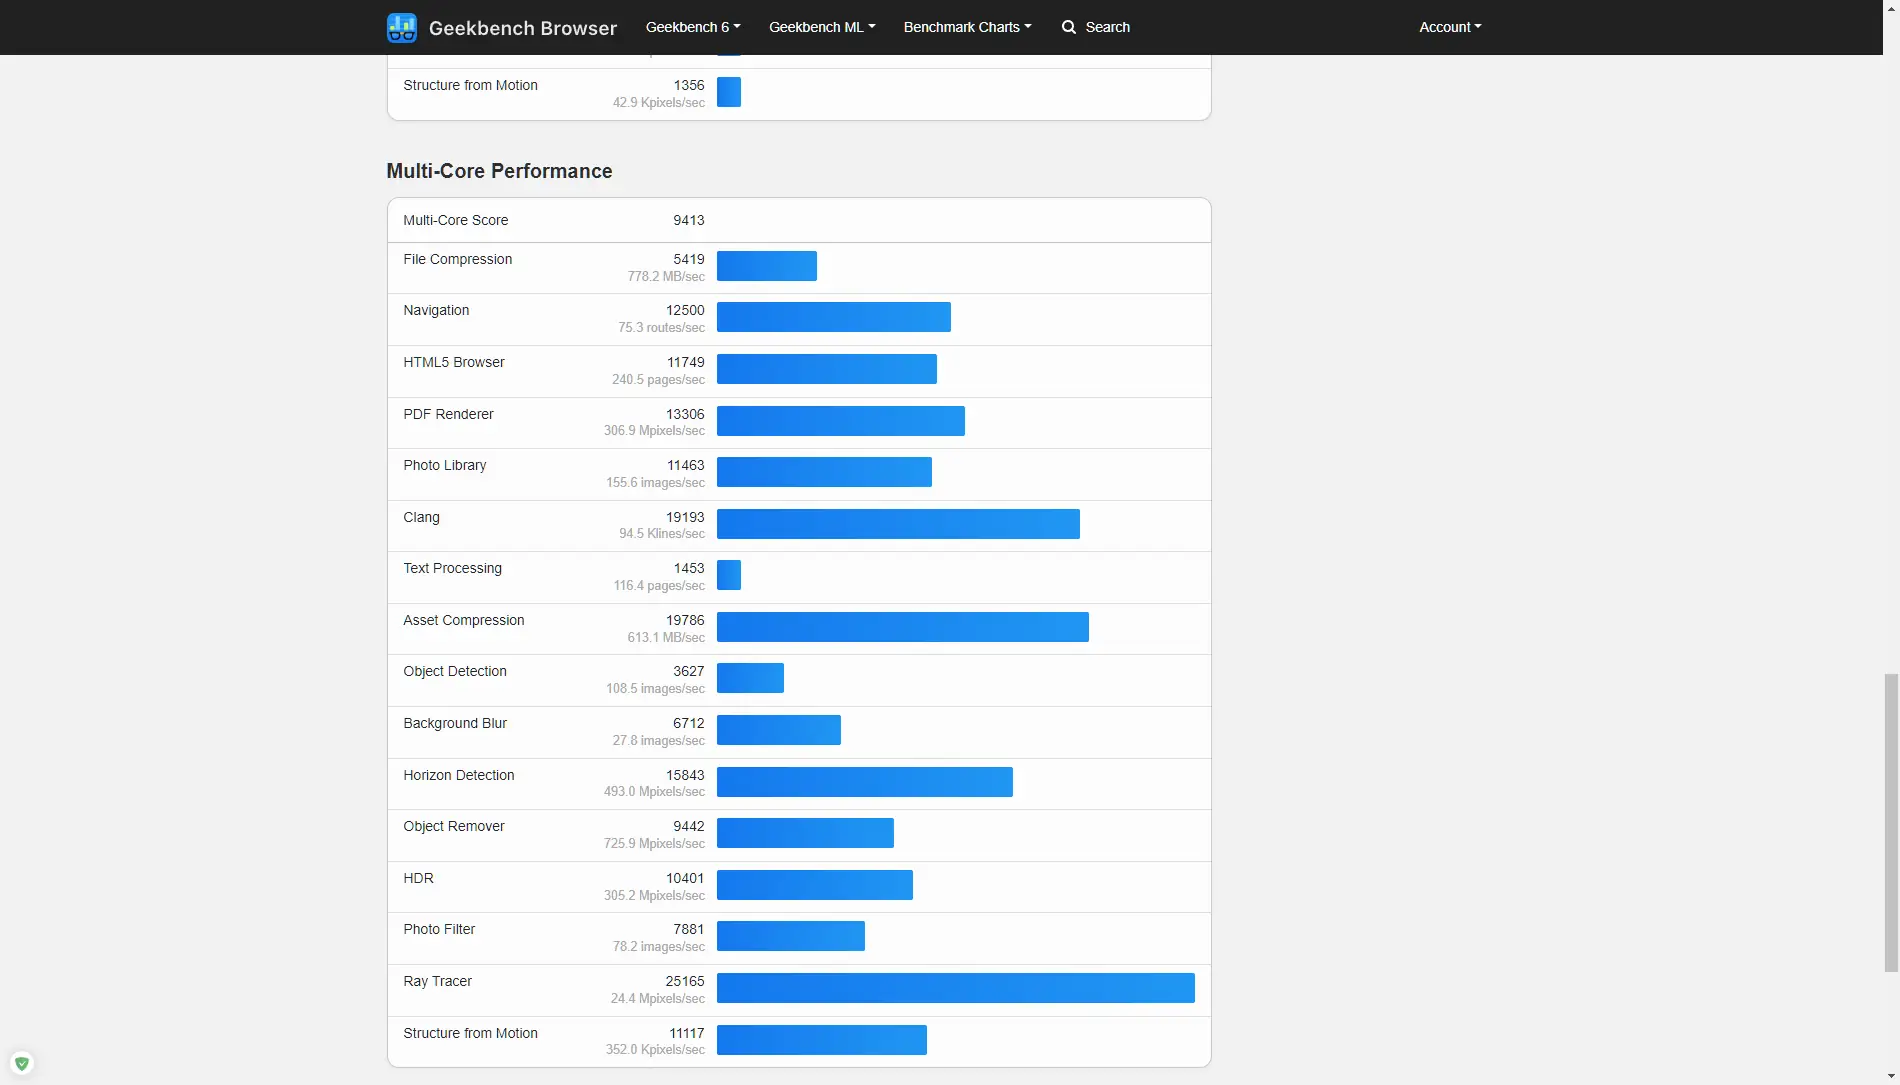Select the Horizon Detection label
Screen dimensions: 1900x1085
pyautogui.click(x=459, y=775)
